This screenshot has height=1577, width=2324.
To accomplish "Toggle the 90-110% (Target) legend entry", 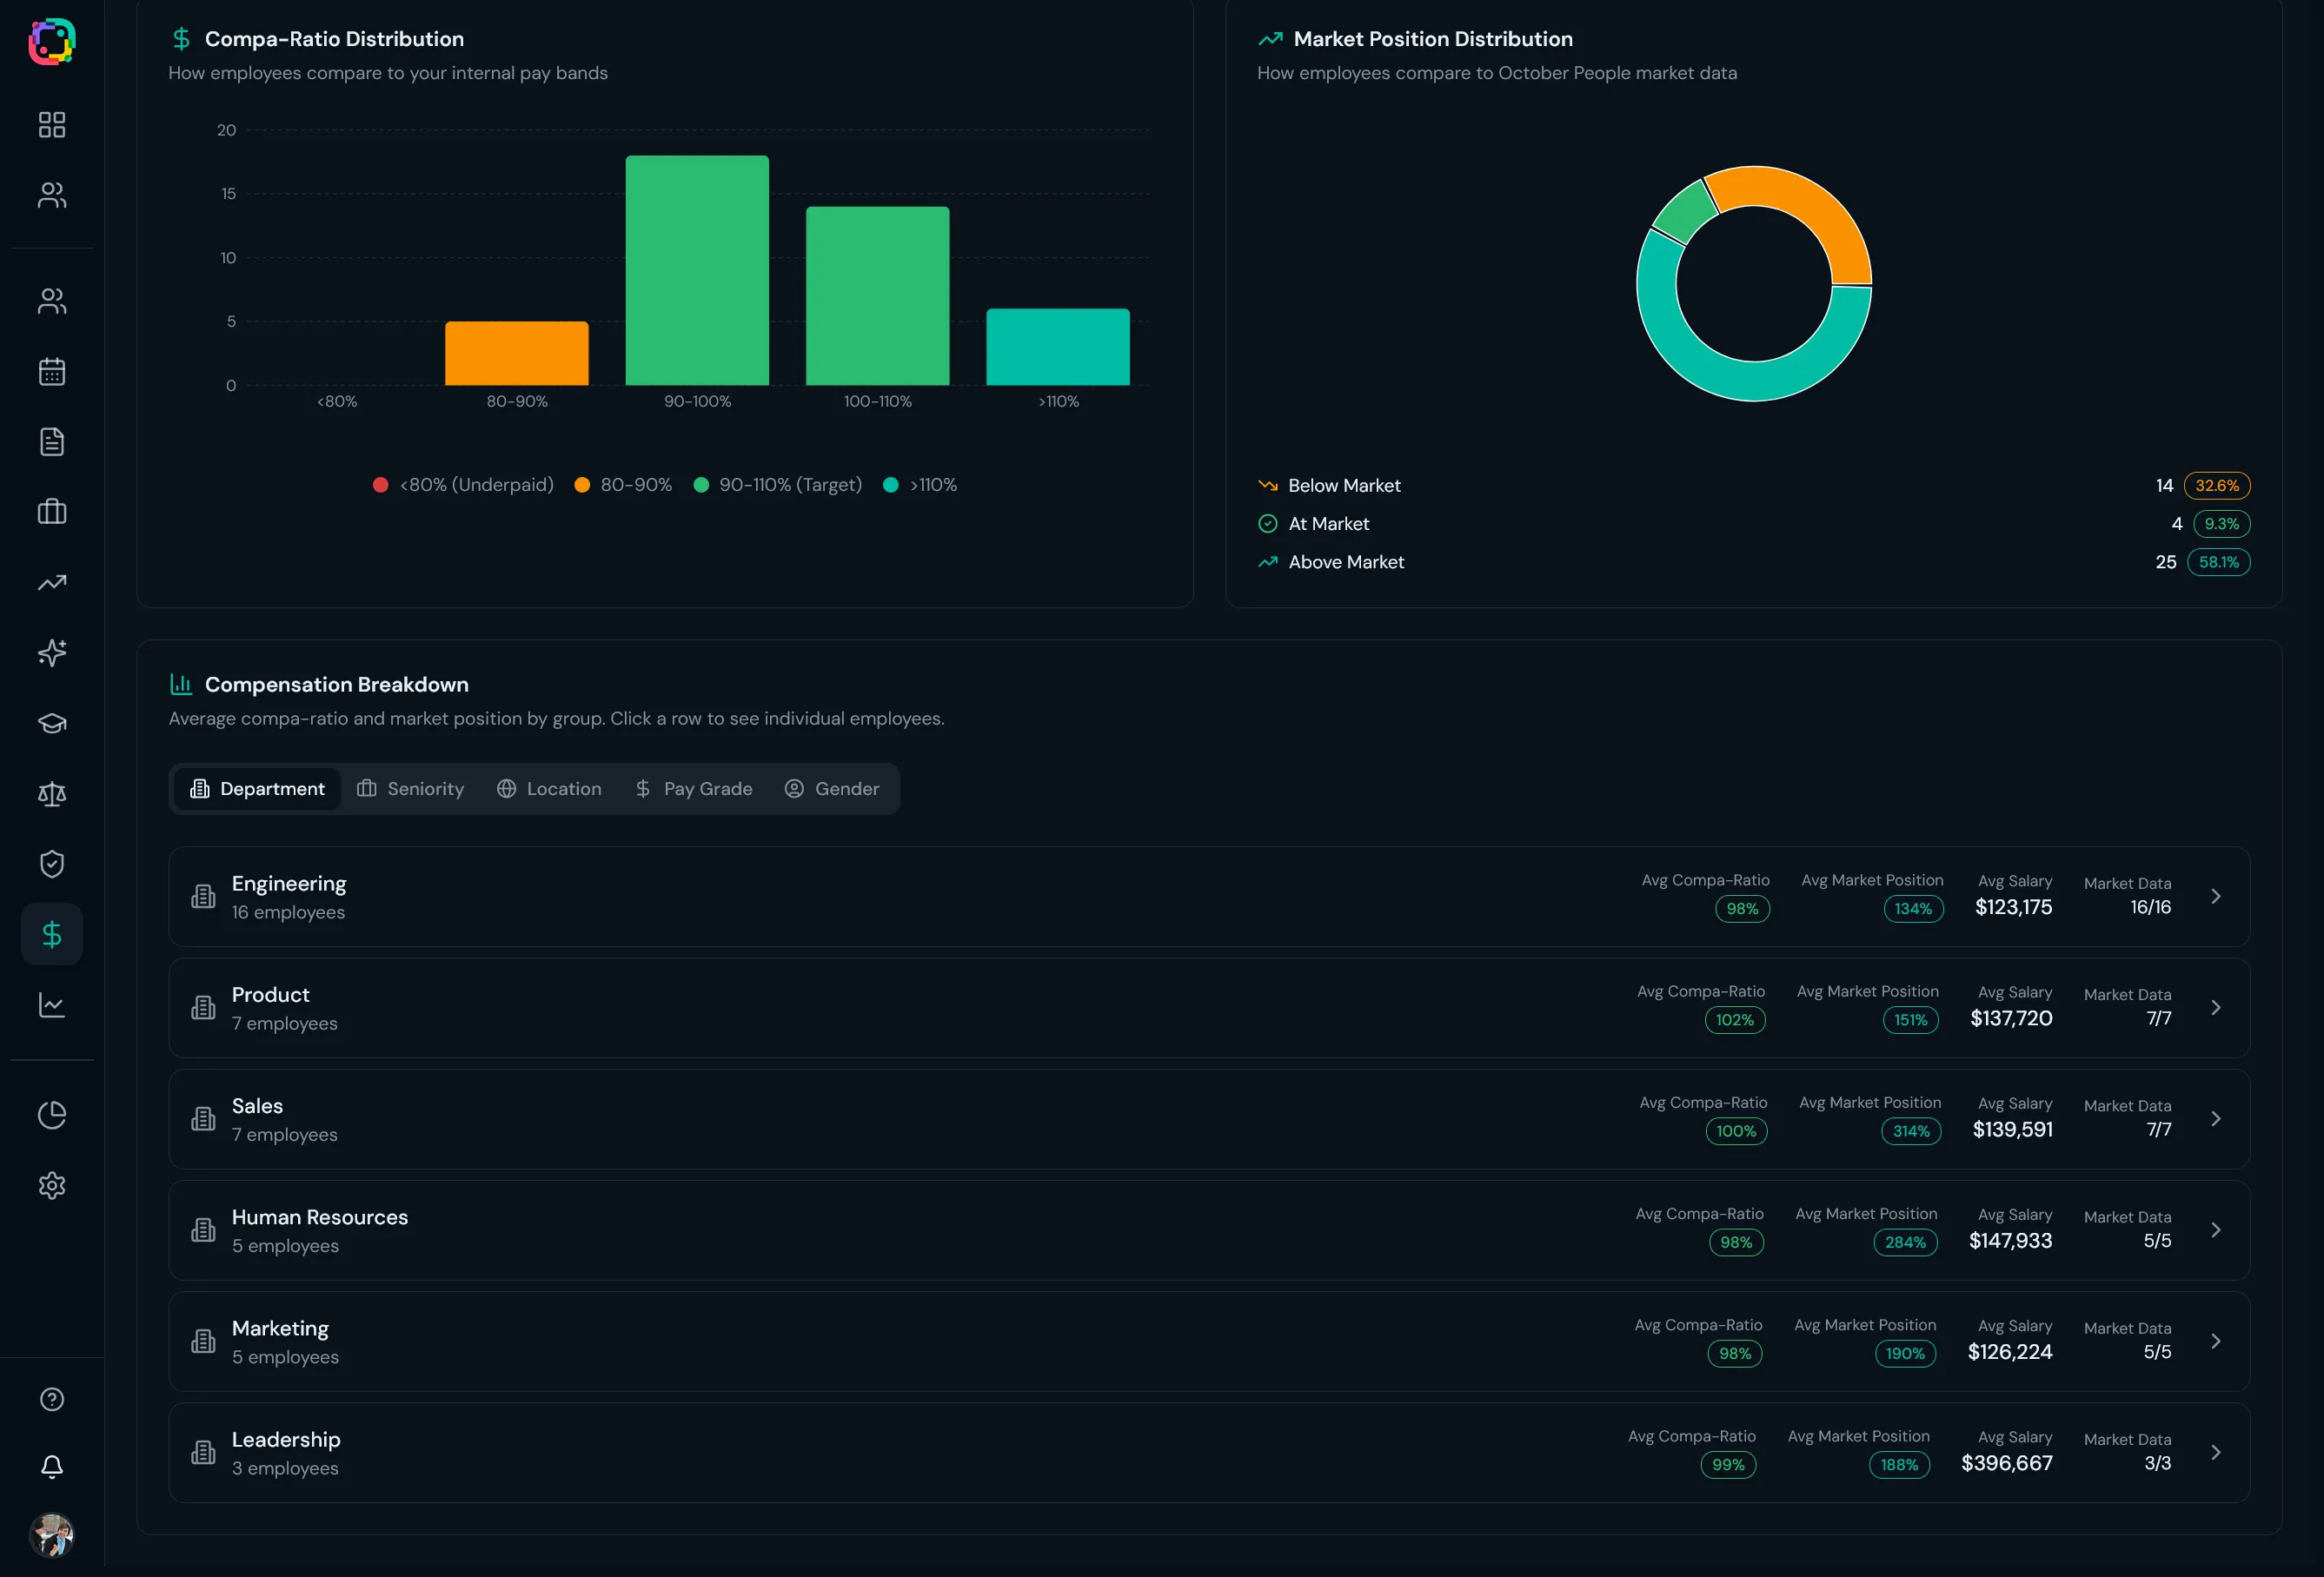I will point(778,485).
